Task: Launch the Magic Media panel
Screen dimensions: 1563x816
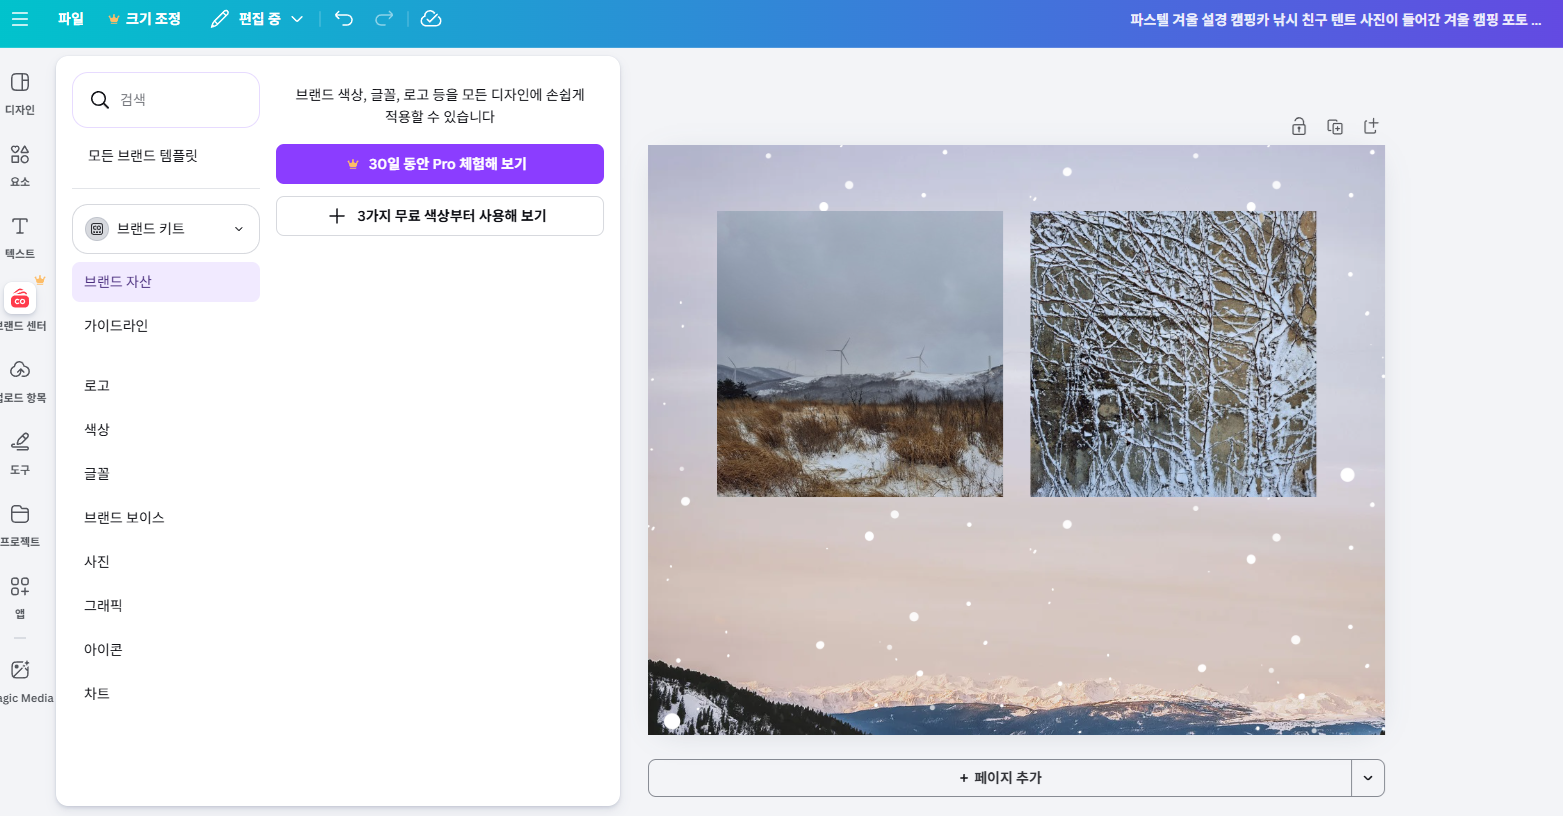Action: [20, 678]
